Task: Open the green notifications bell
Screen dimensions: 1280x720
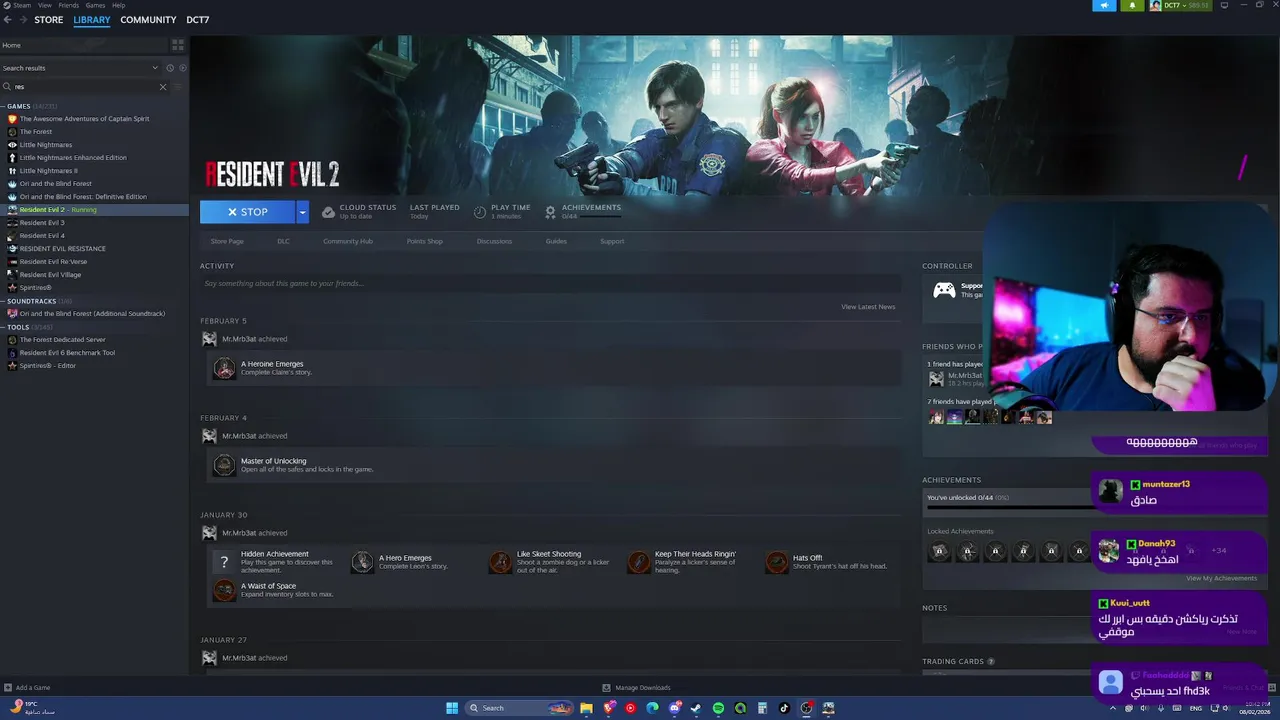Action: point(1132,5)
